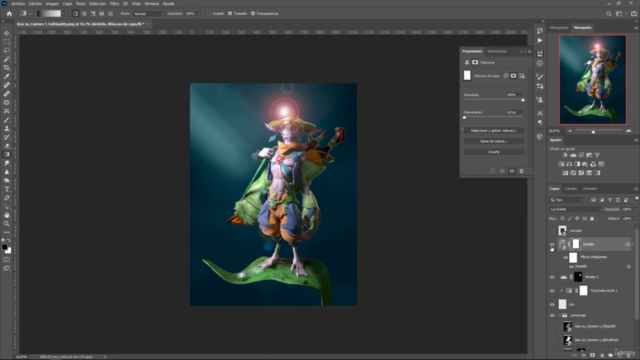Select the Magic Wand tool
The image size is (640, 360).
coord(7,59)
